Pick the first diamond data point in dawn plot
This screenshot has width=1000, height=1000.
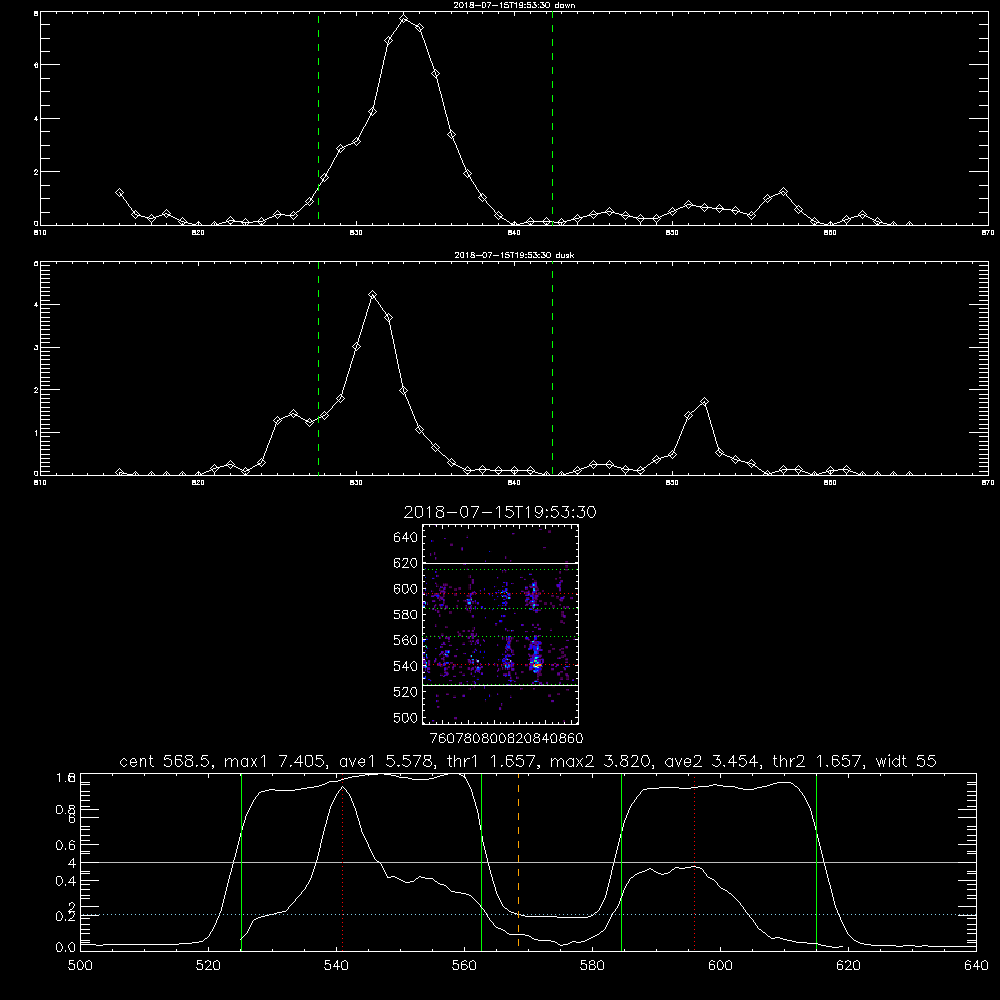click(x=119, y=192)
